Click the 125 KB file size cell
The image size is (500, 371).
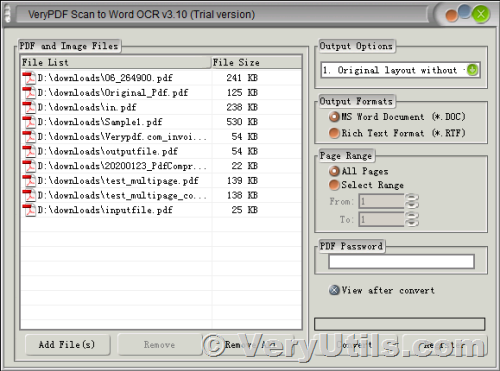242,93
